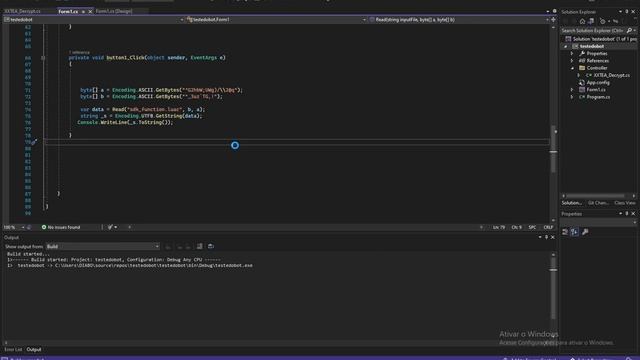Expand the Form1.cs node
The height and width of the screenshot is (360, 640).
coord(572,90)
